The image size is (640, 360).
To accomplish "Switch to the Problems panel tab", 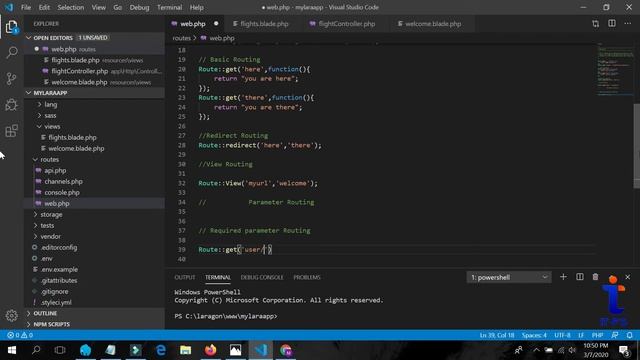I will [307, 277].
